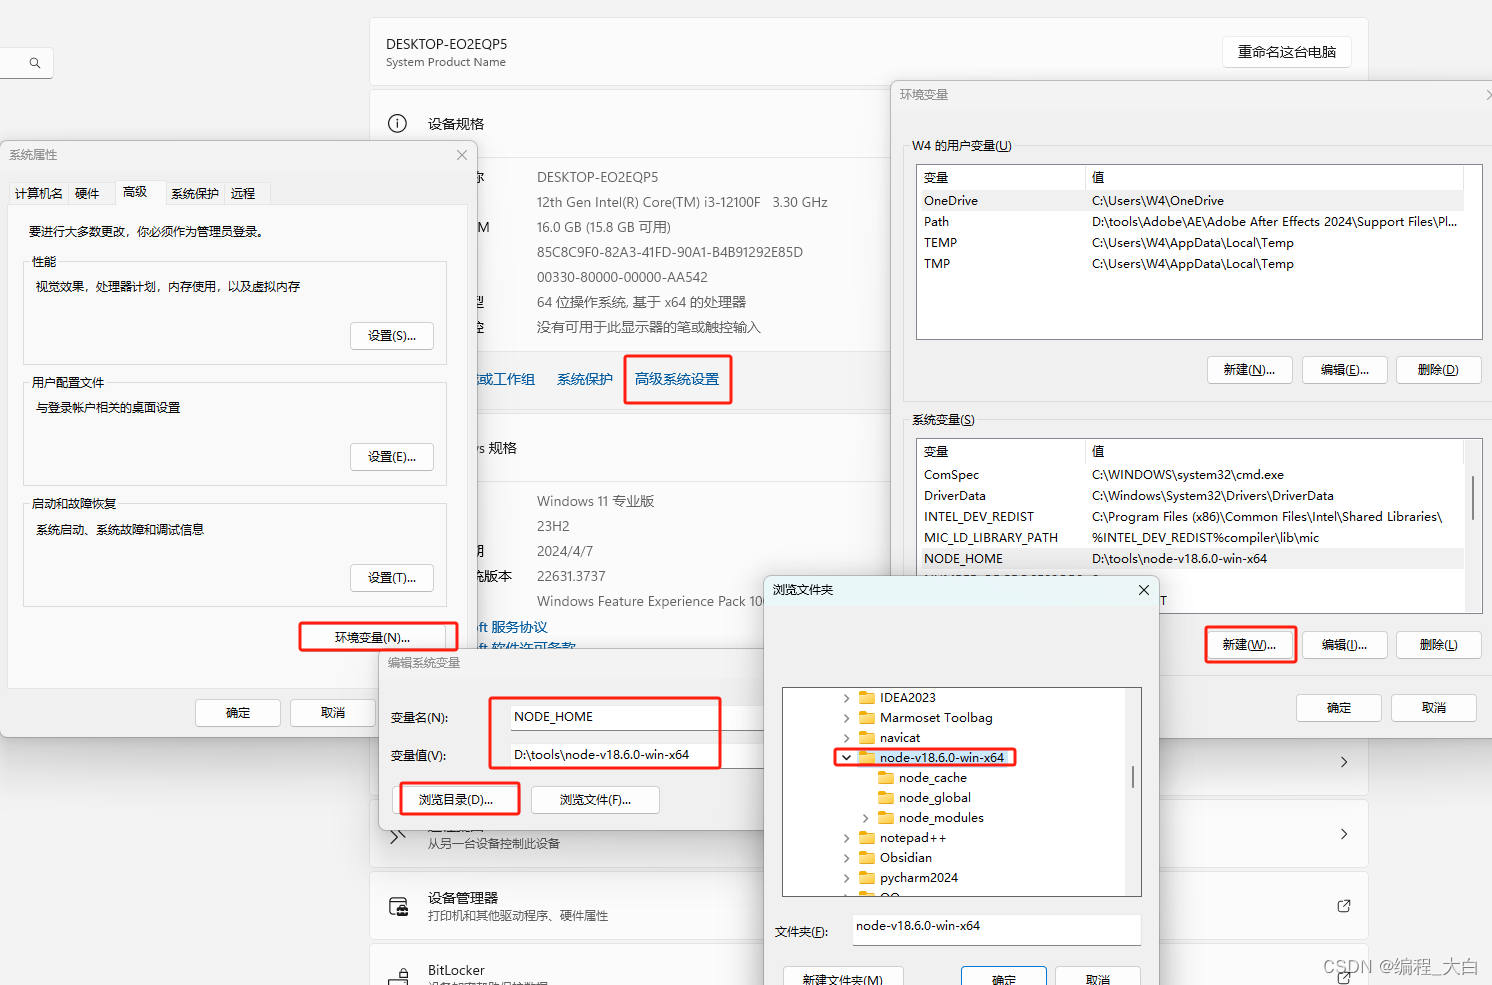Click the node_cache folder icon
Screen dimensions: 1492x985
tap(886, 778)
